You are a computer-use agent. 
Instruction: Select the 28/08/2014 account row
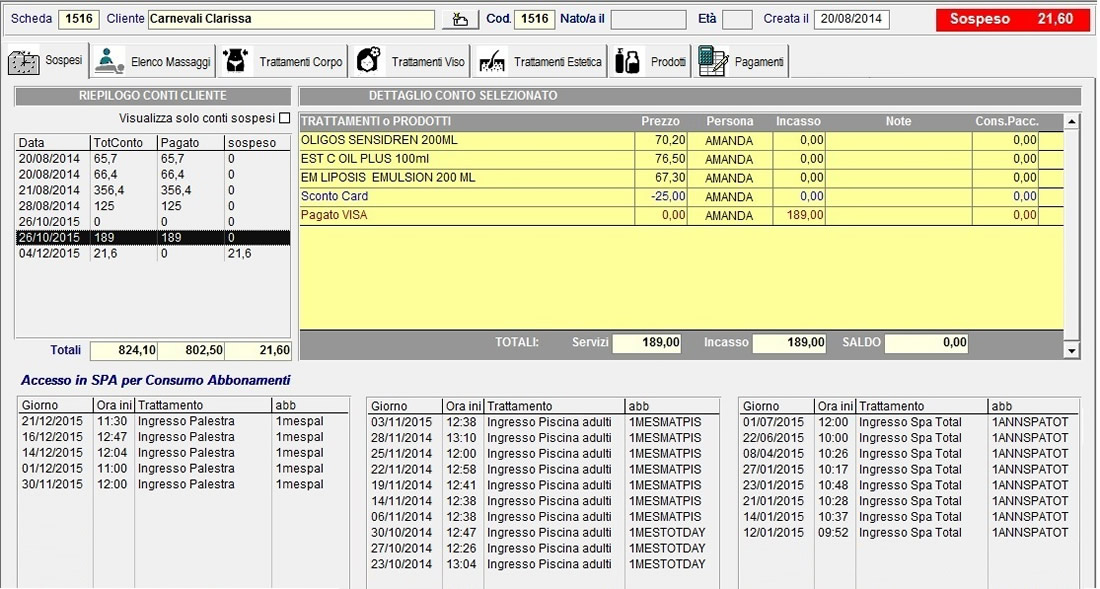click(153, 206)
